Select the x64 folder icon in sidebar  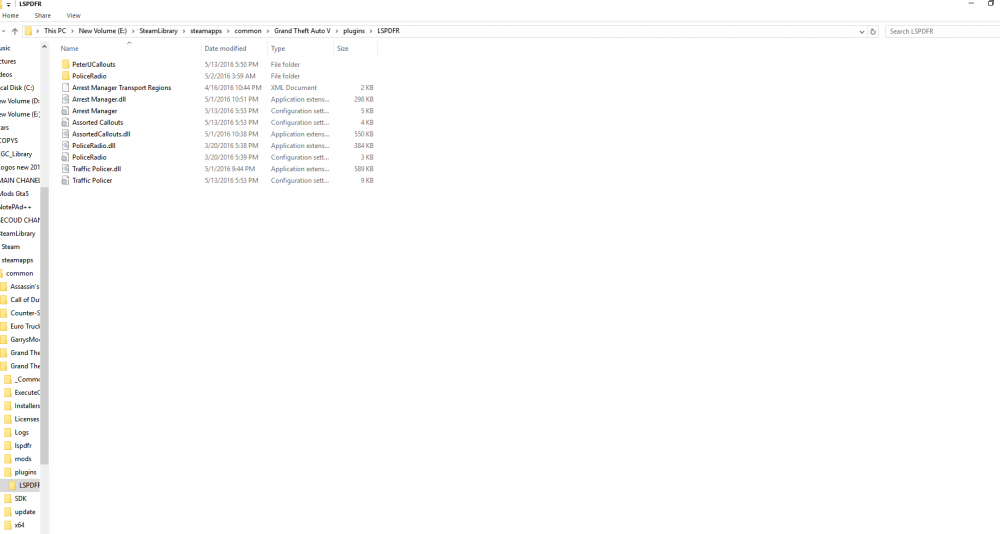[x=8, y=525]
